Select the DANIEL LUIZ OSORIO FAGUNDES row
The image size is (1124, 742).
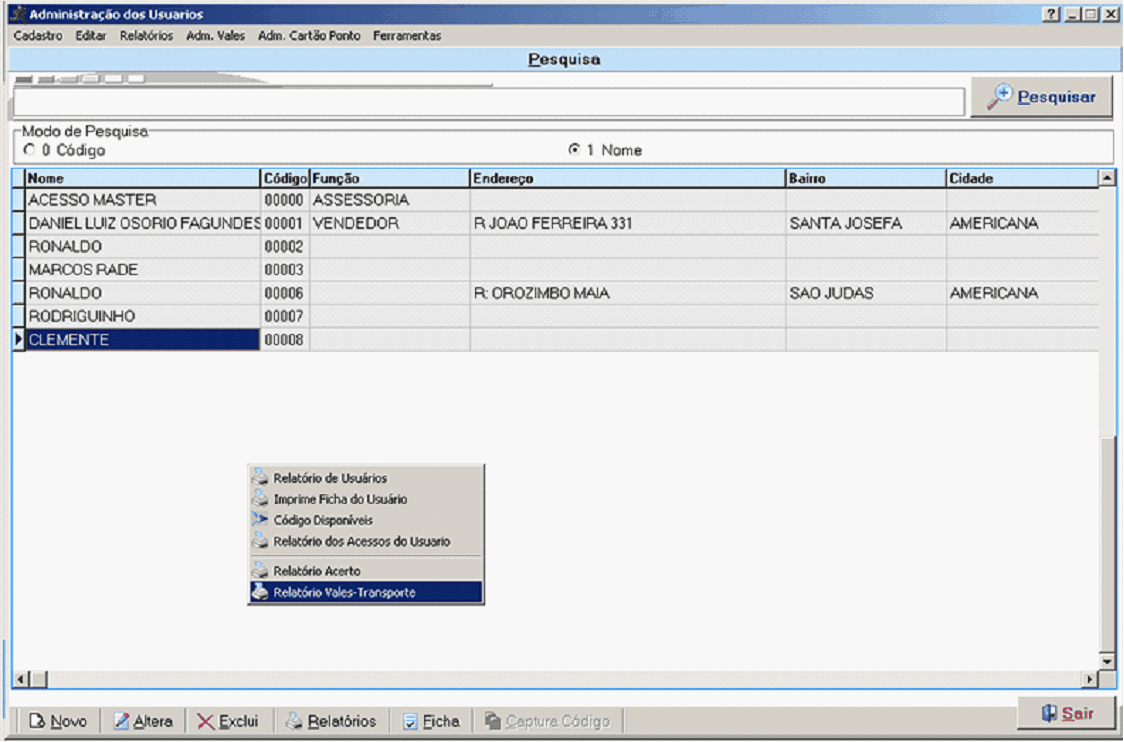click(143, 224)
